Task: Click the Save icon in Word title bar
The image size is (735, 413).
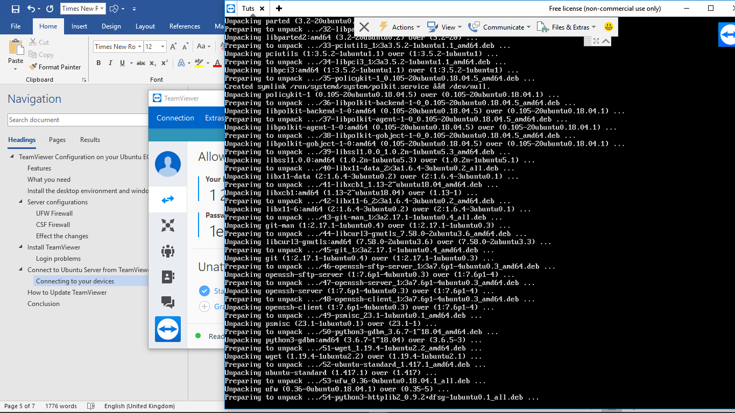Action: pyautogui.click(x=15, y=8)
